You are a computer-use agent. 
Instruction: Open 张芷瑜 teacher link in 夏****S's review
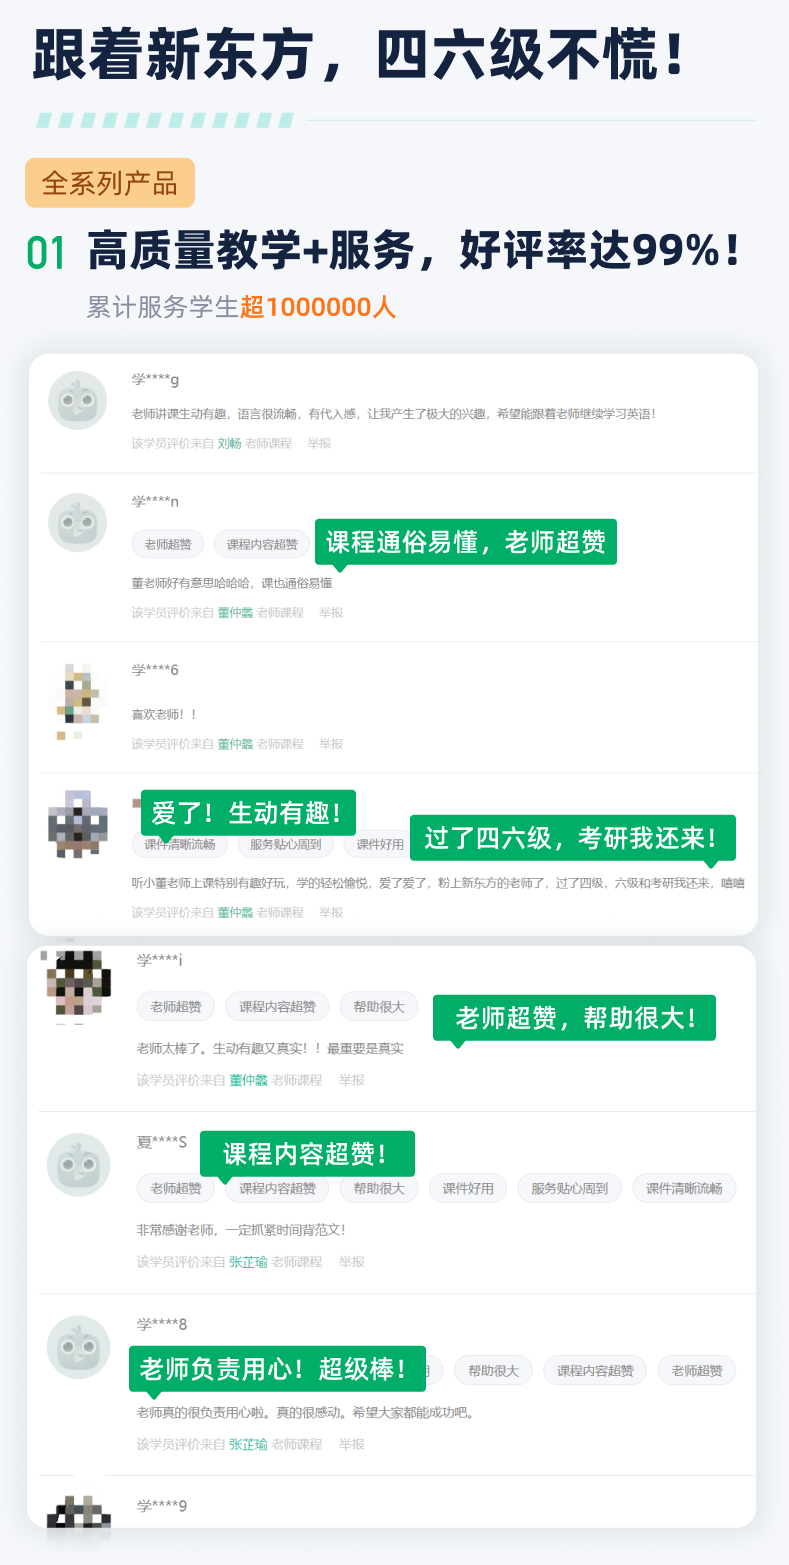(248, 1262)
